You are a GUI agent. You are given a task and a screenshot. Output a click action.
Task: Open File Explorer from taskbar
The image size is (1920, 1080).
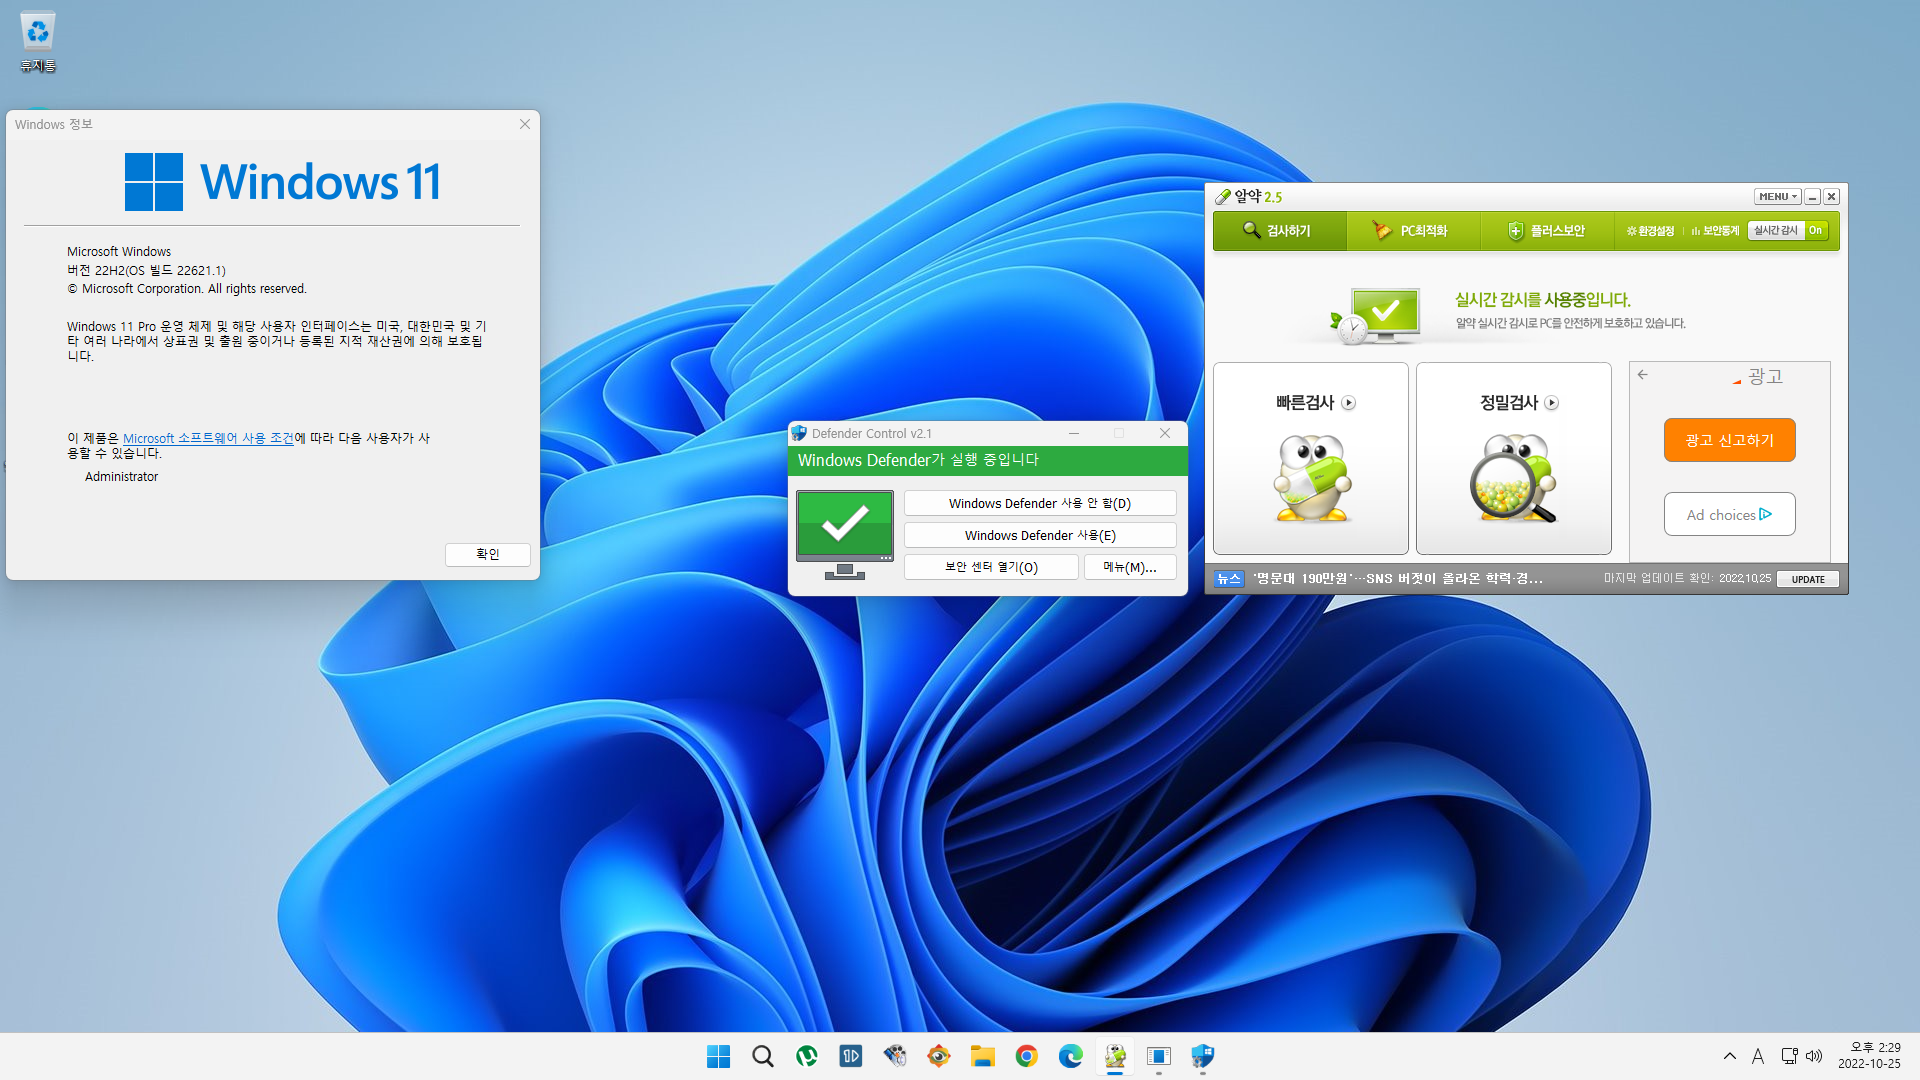click(982, 1056)
